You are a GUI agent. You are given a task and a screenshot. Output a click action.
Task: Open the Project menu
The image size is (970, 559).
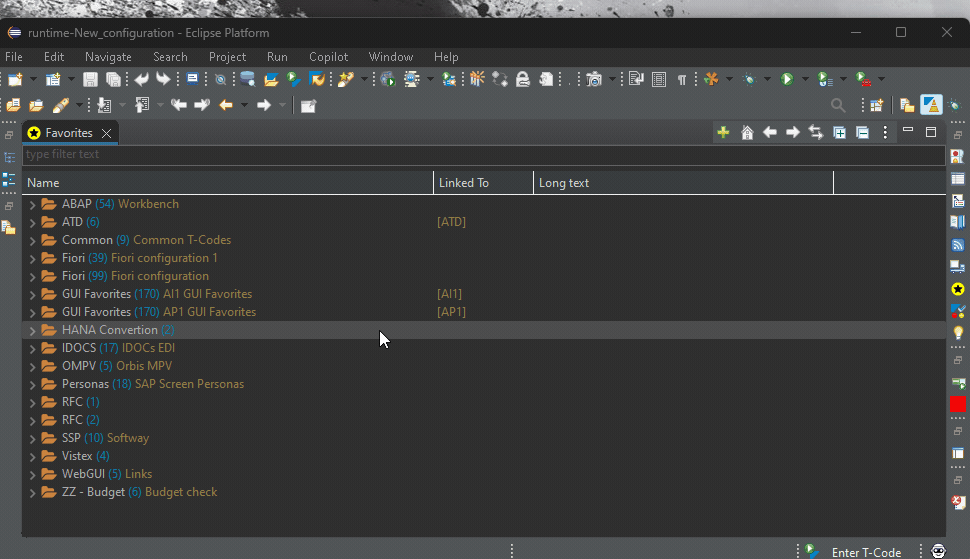click(227, 57)
